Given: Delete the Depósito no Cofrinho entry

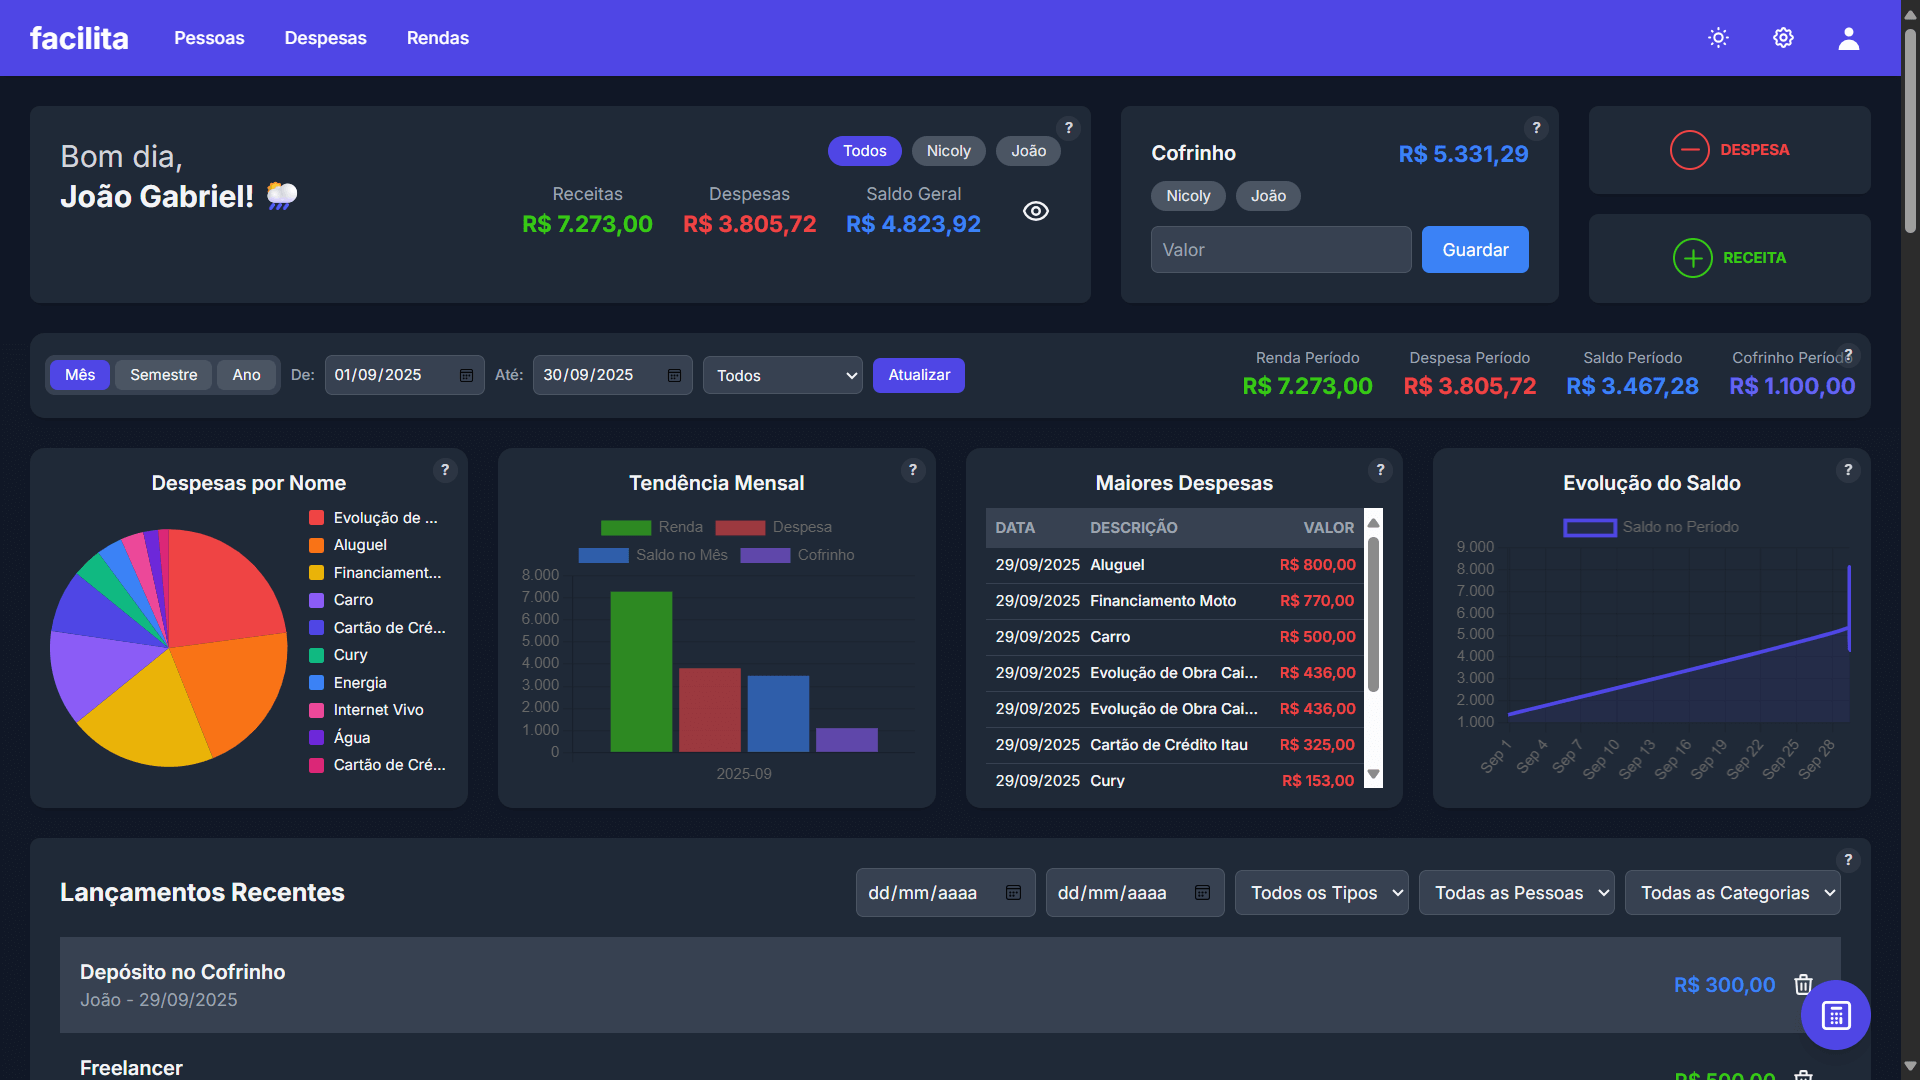Looking at the screenshot, I should point(1803,985).
